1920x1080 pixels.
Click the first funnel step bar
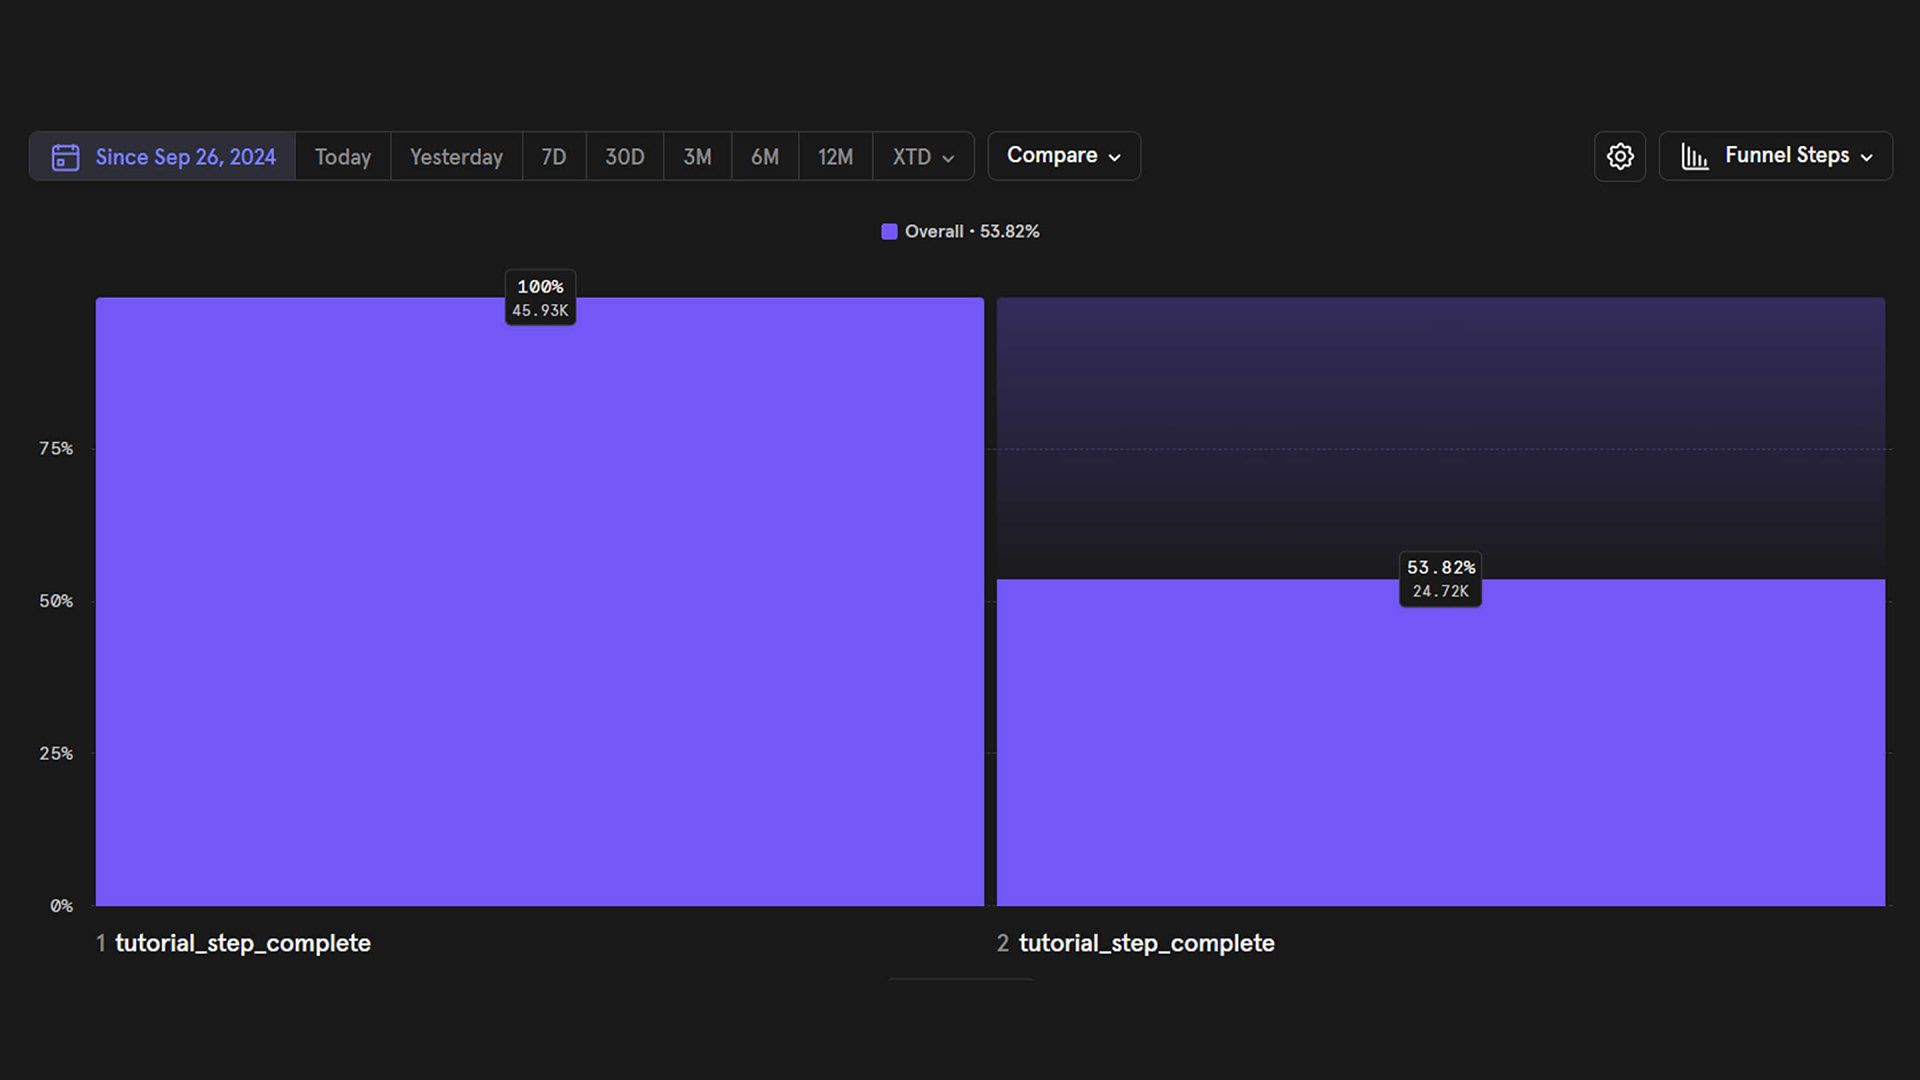(540, 602)
